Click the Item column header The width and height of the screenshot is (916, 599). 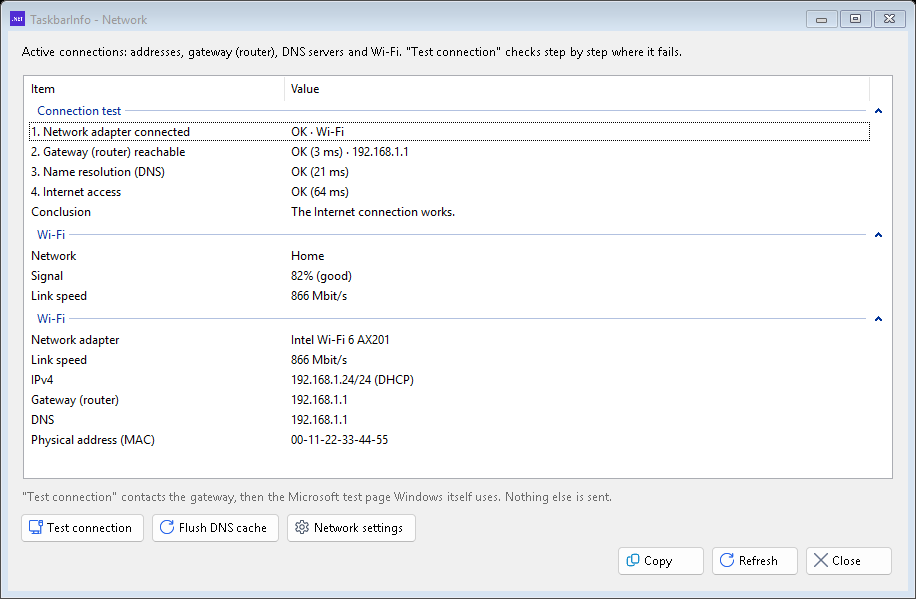tap(154, 89)
